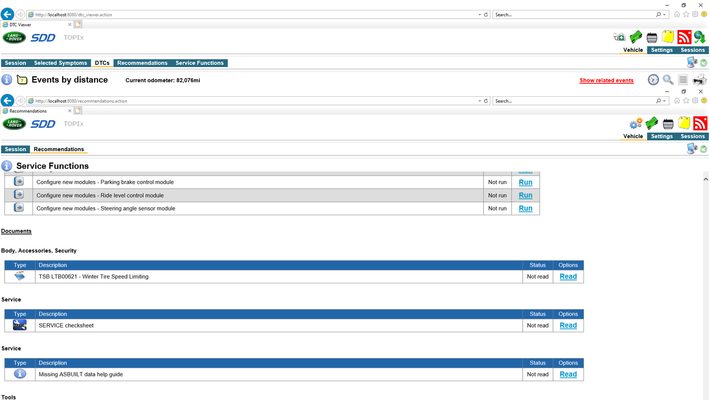Viewport: 710px width, 400px height.
Task: Click the network computer icon in Recommendations window
Action: pyautogui.click(x=691, y=149)
